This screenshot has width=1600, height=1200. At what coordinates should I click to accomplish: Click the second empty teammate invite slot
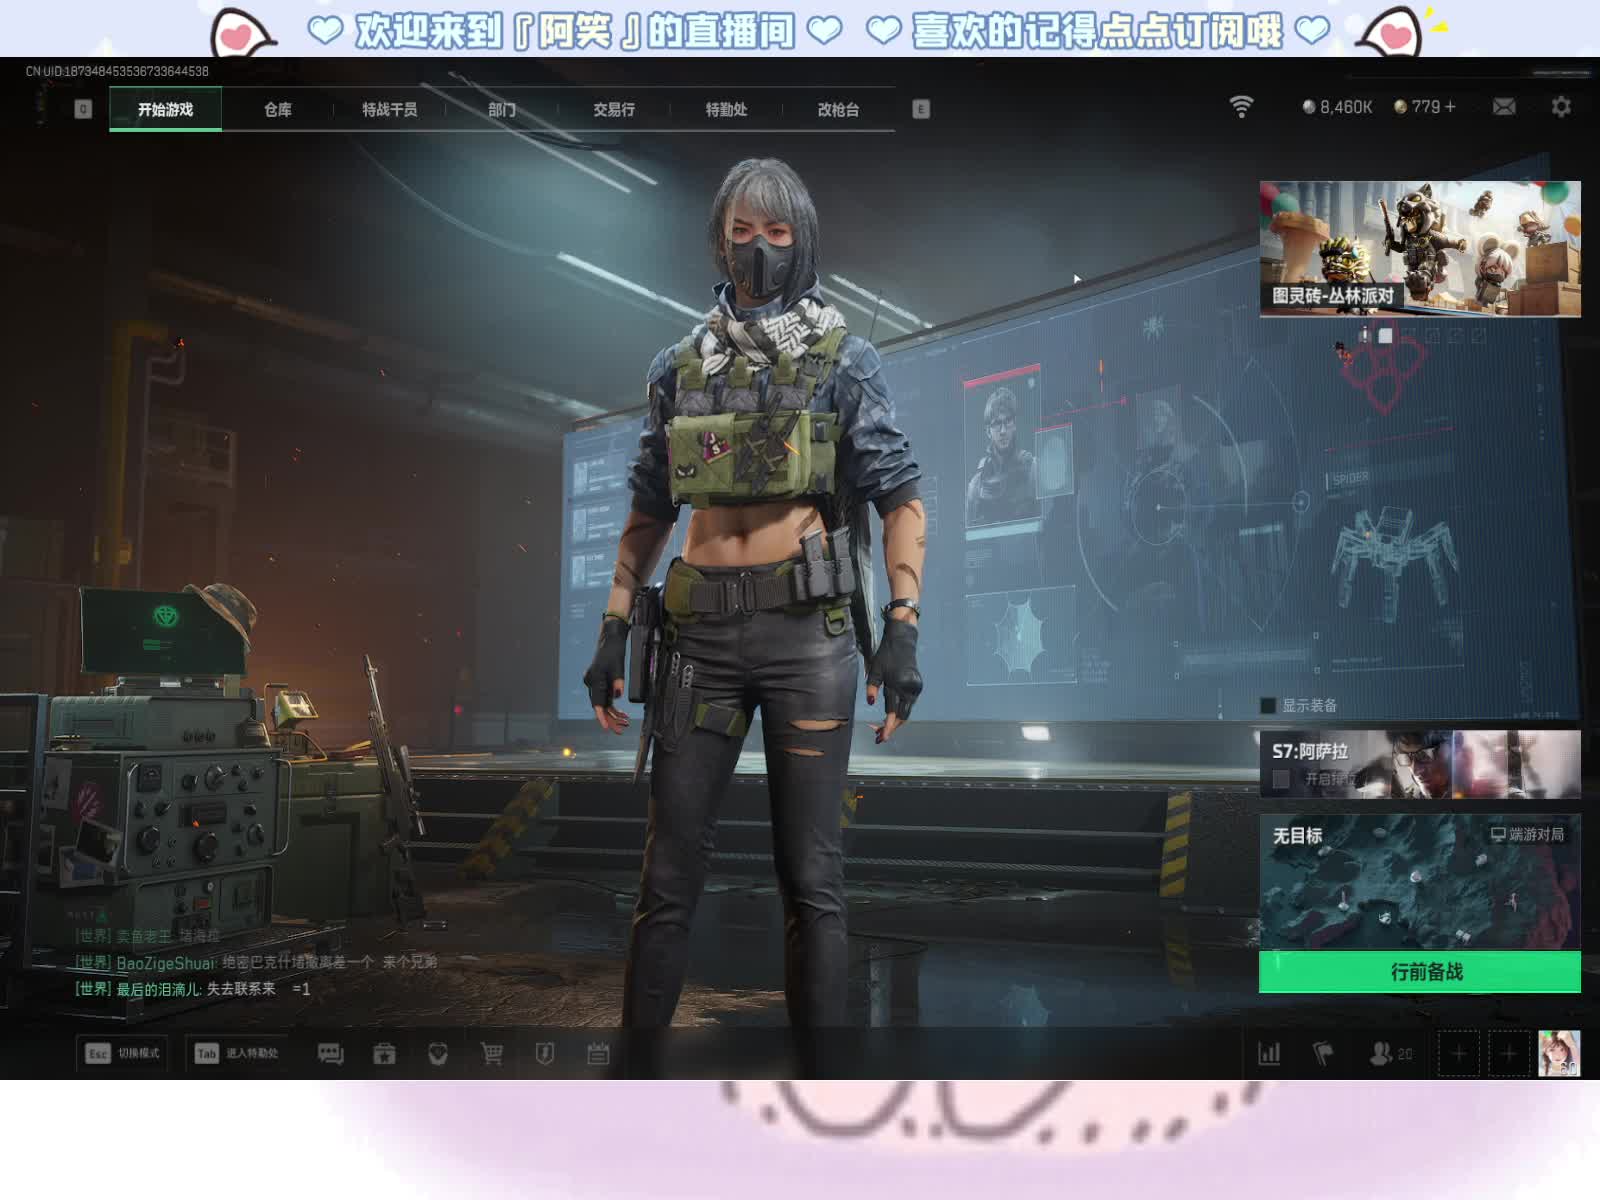1509,1053
